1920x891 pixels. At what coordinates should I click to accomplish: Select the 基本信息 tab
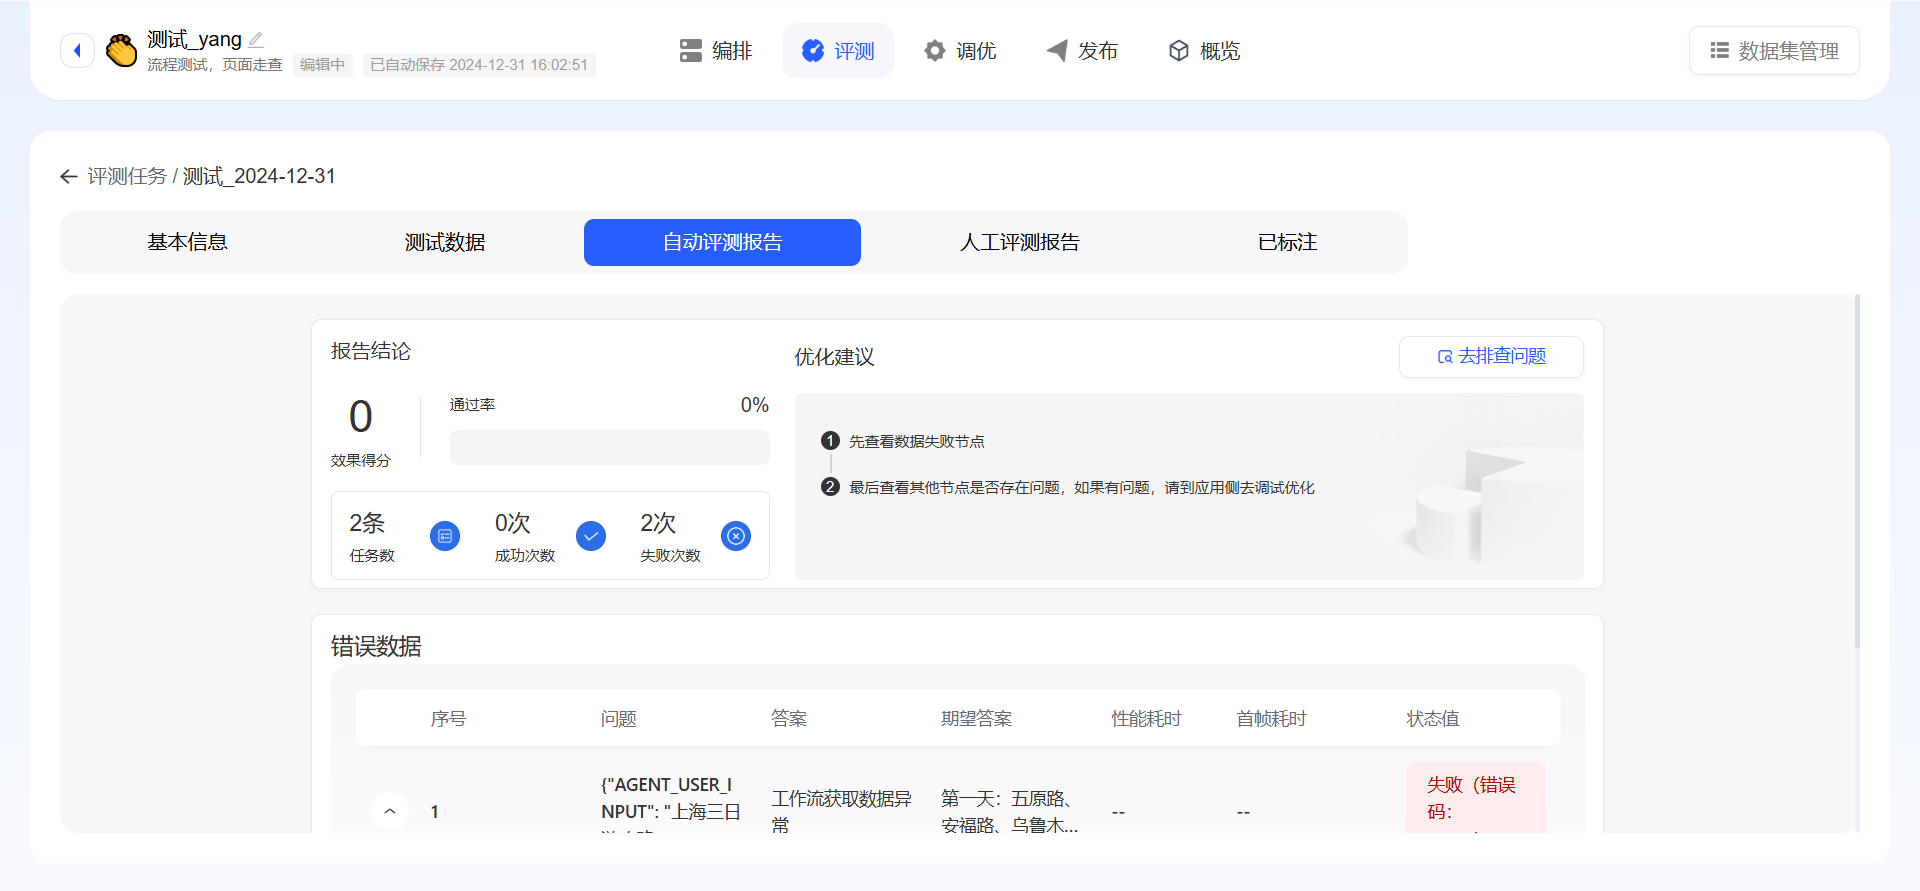187,242
